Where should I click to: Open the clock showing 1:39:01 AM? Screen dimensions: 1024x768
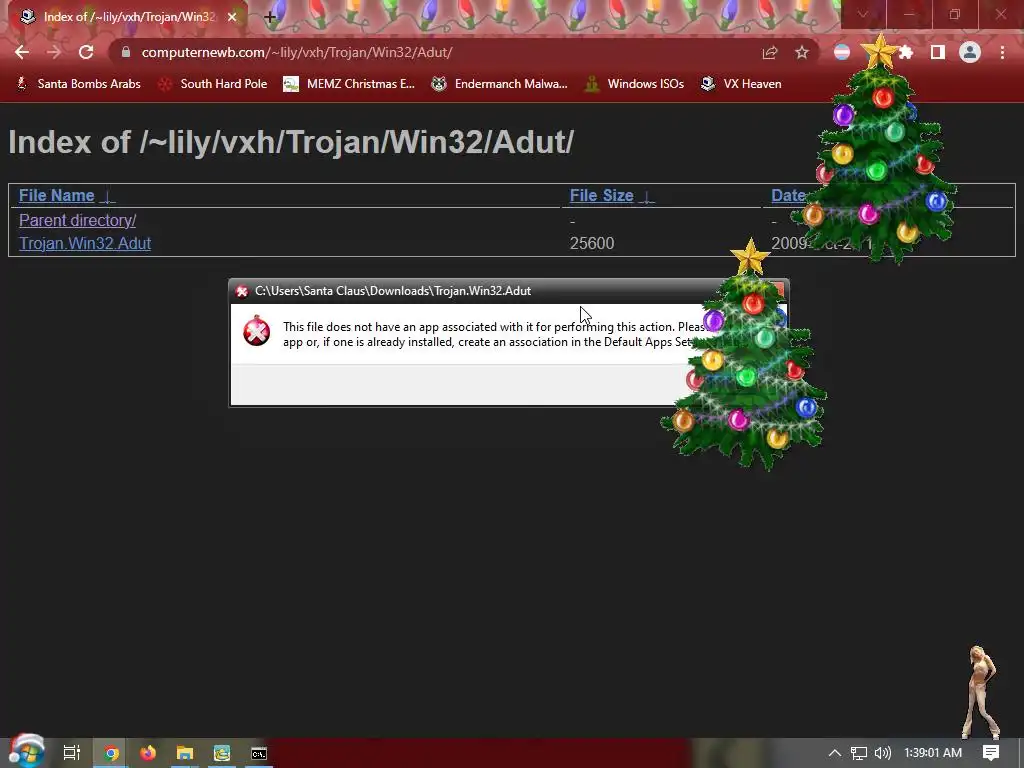click(x=933, y=753)
